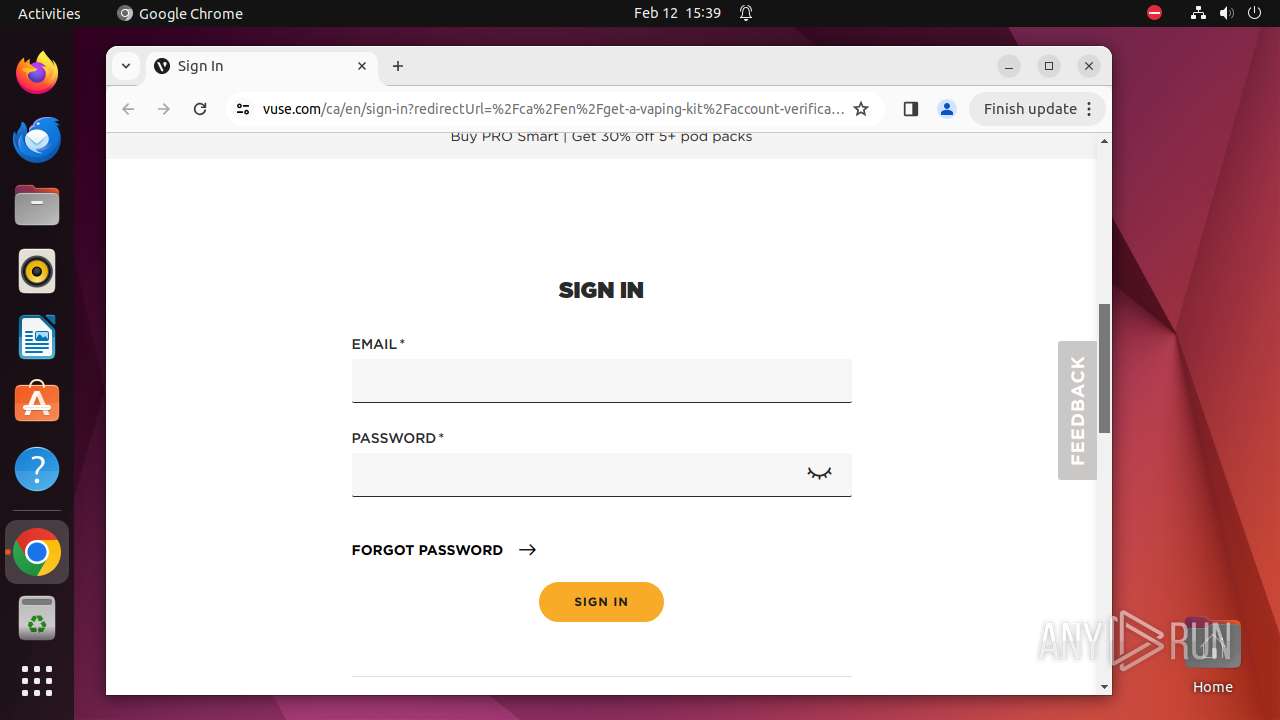Screen dimensions: 1280x720
Task: Open Activities overview
Action: click(49, 13)
